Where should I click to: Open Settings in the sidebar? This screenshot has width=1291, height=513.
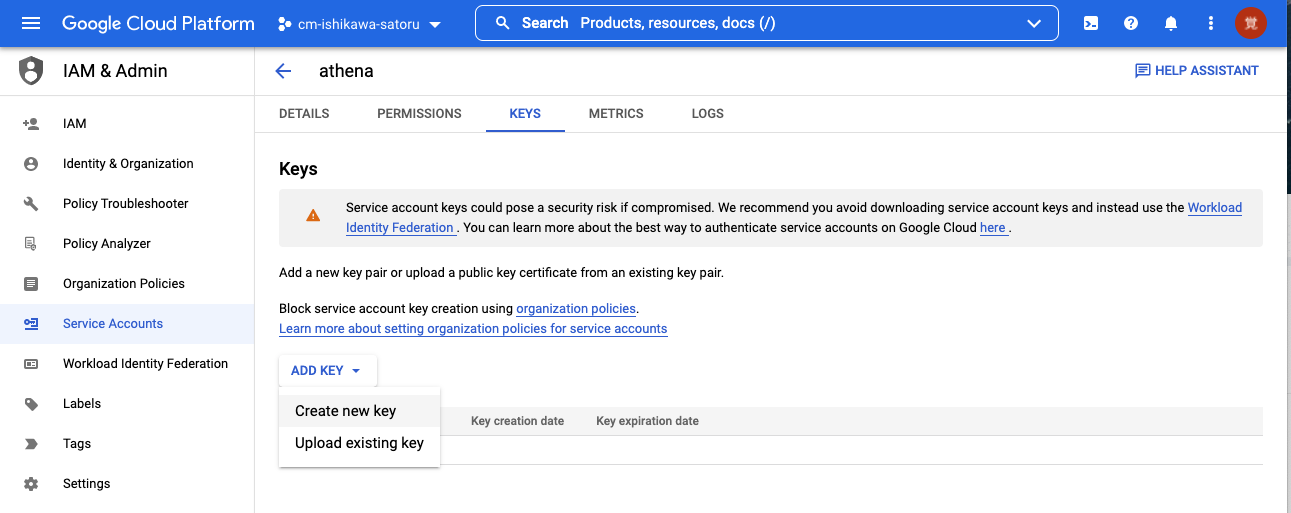[87, 484]
